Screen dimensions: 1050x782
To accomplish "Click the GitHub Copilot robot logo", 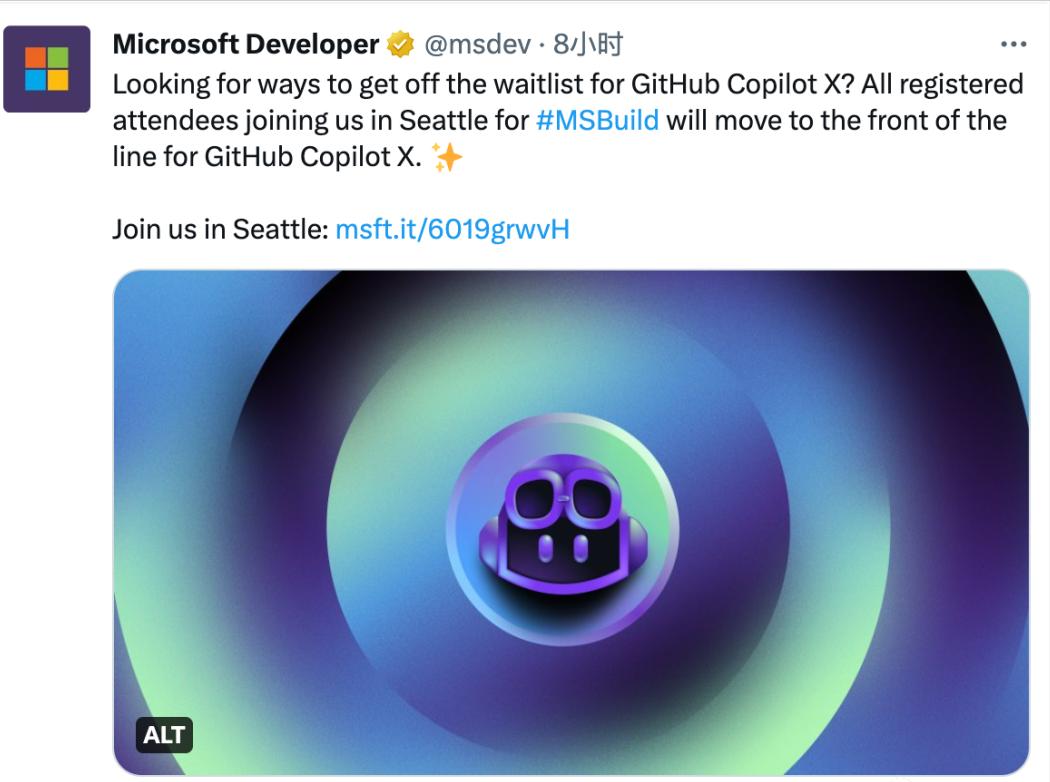I will (x=562, y=528).
